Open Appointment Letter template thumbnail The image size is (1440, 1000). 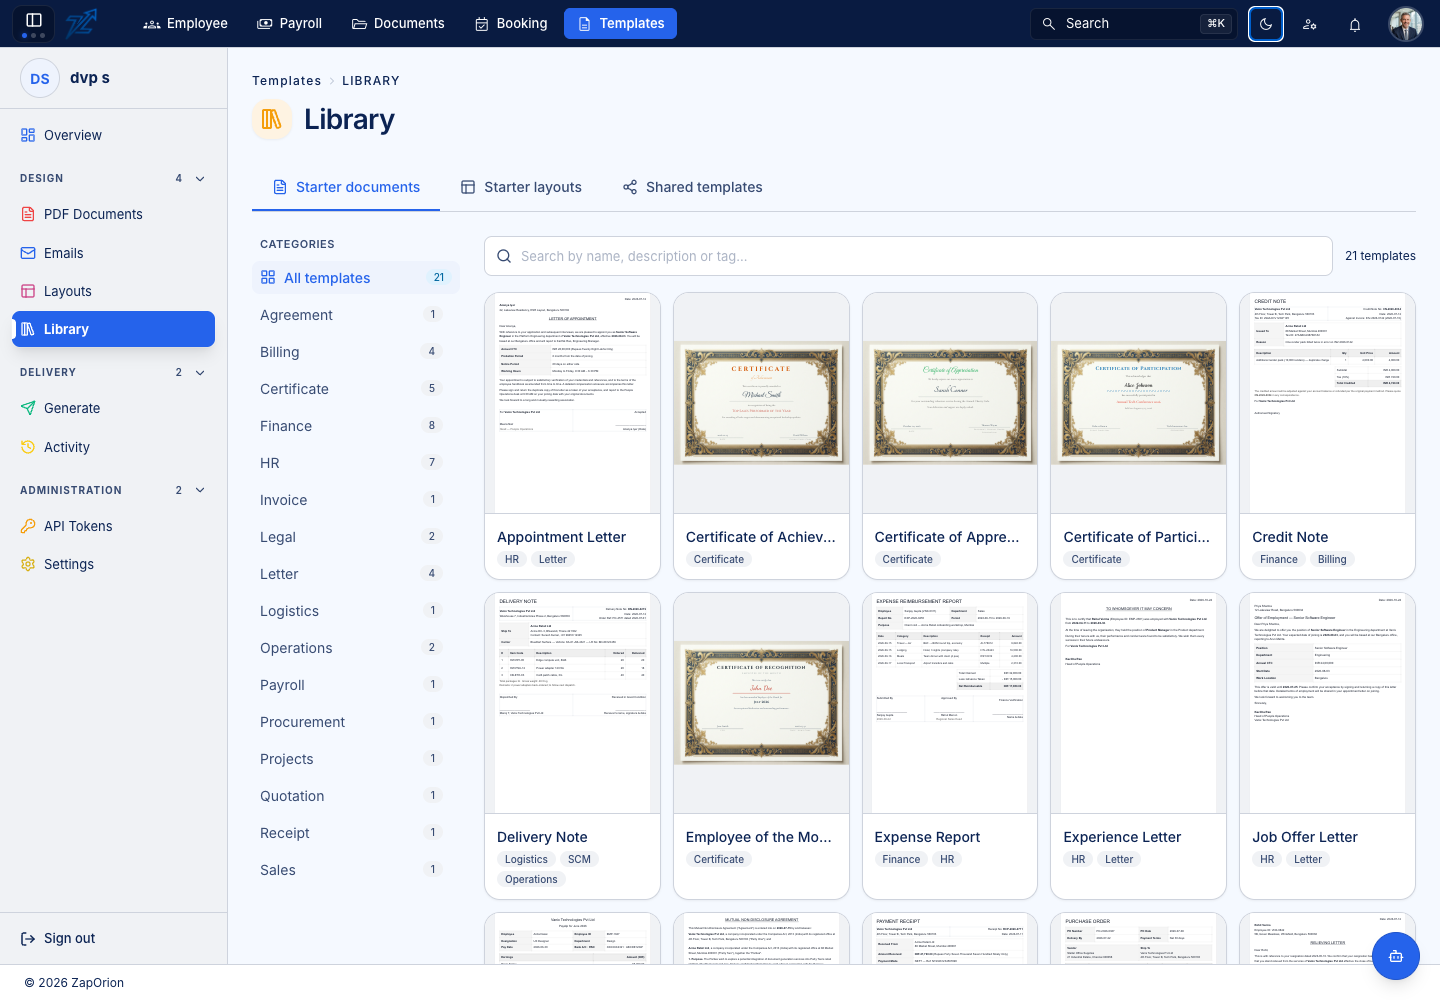tap(572, 403)
